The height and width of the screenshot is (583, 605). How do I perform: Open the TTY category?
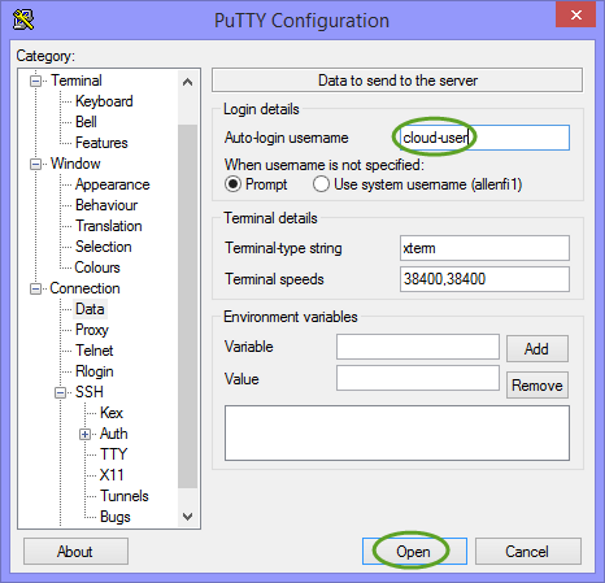[113, 455]
